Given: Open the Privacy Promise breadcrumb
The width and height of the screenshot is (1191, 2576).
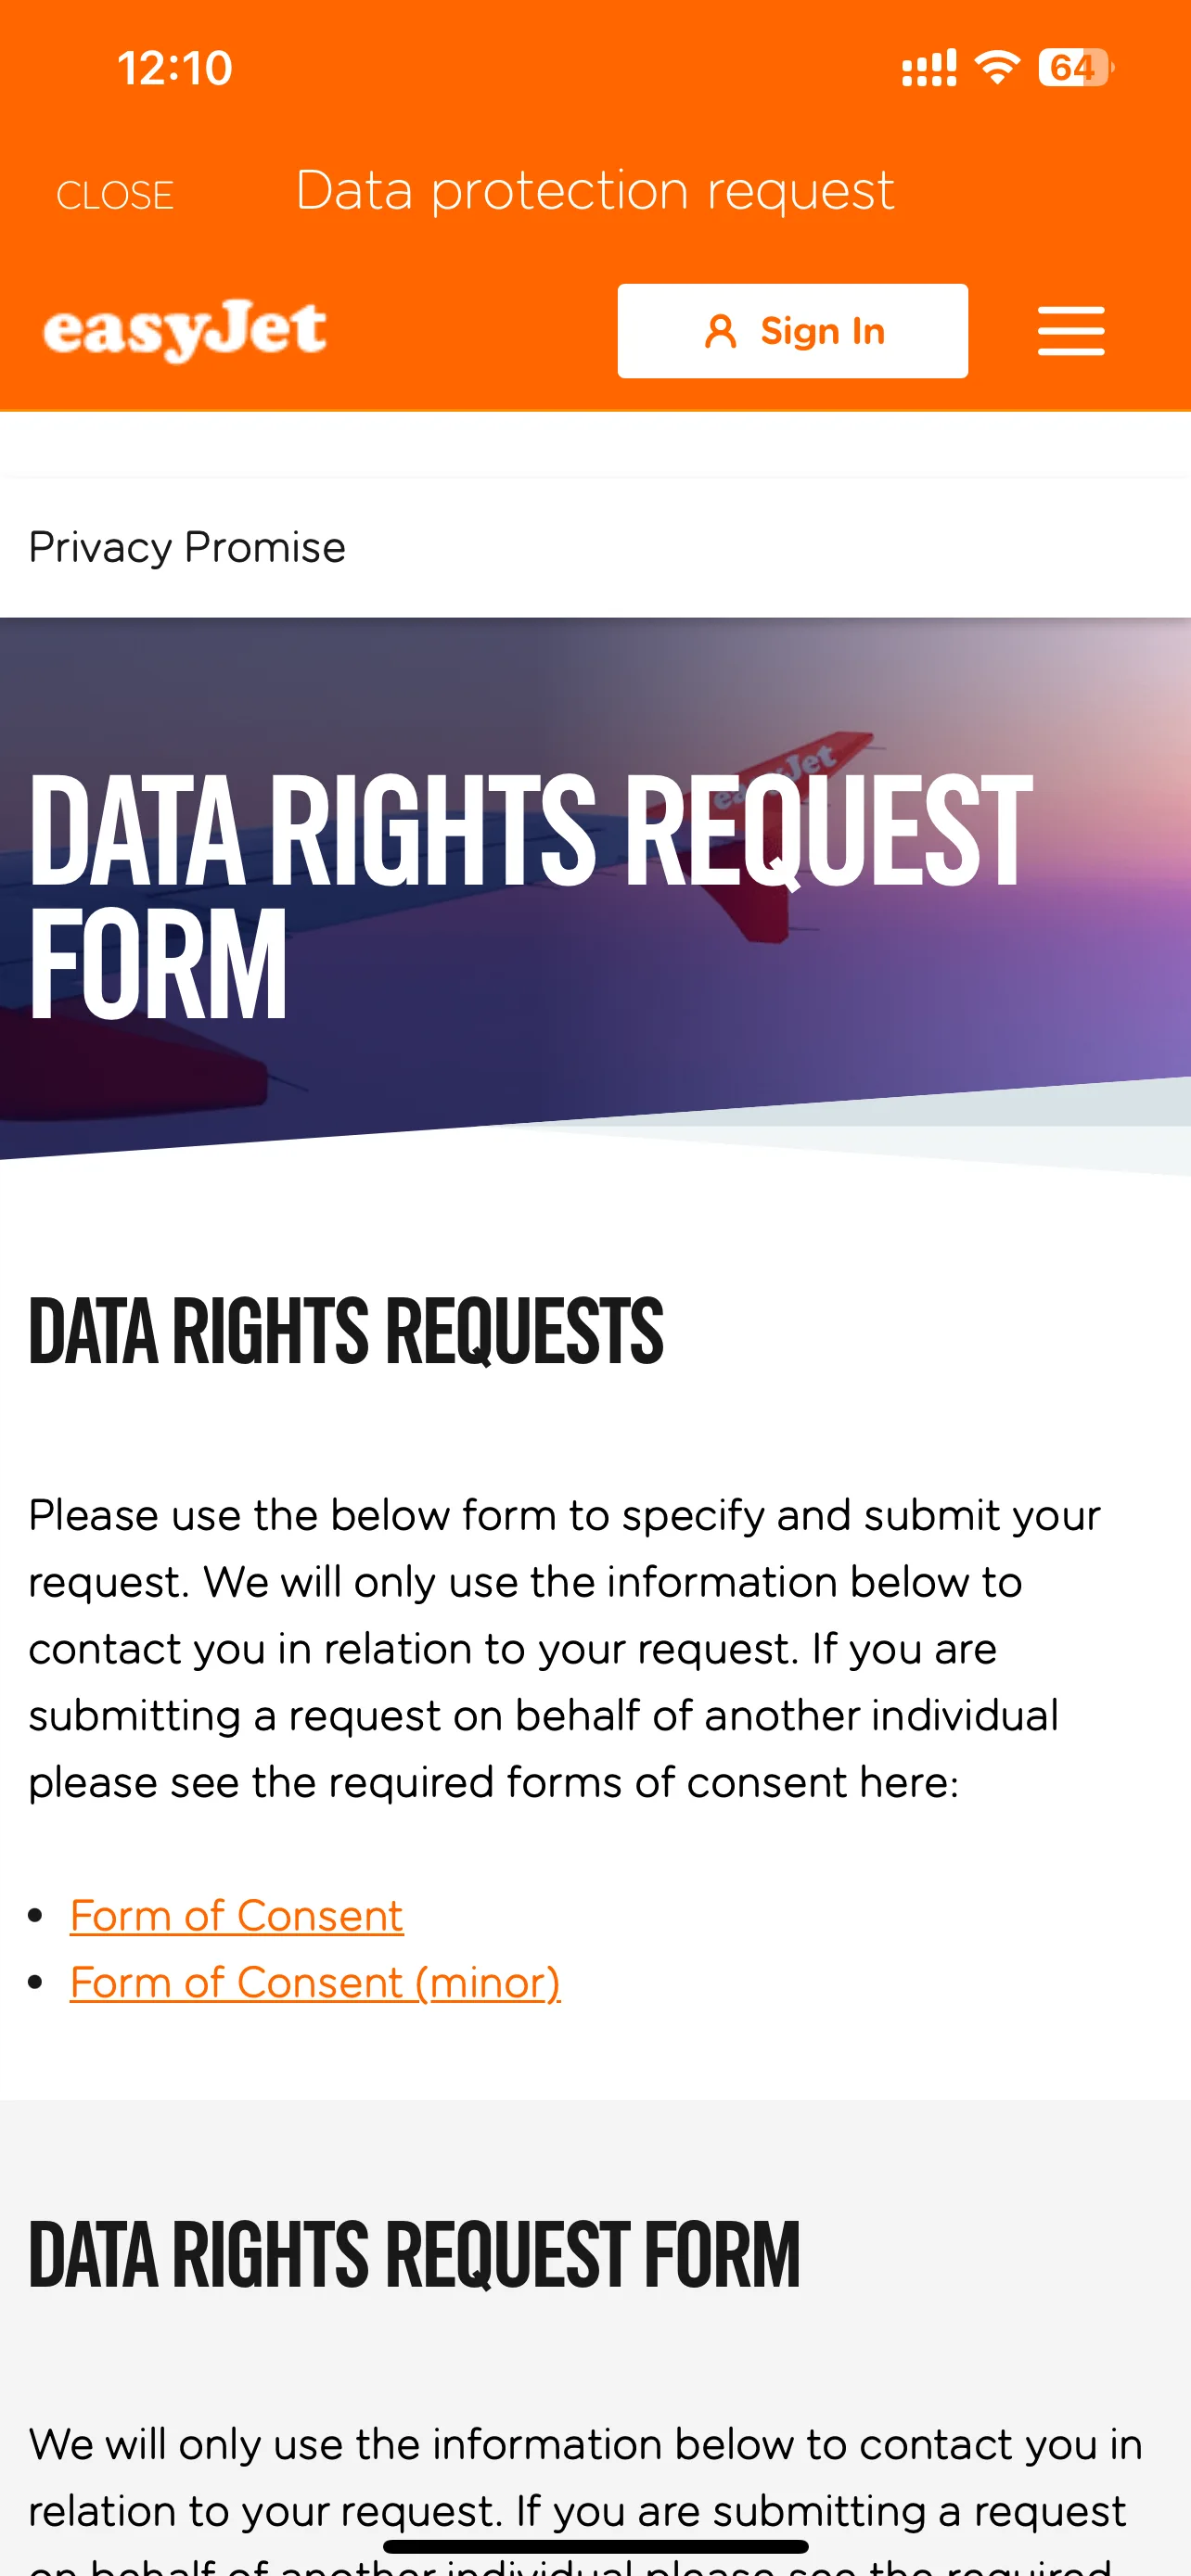Looking at the screenshot, I should click(187, 547).
